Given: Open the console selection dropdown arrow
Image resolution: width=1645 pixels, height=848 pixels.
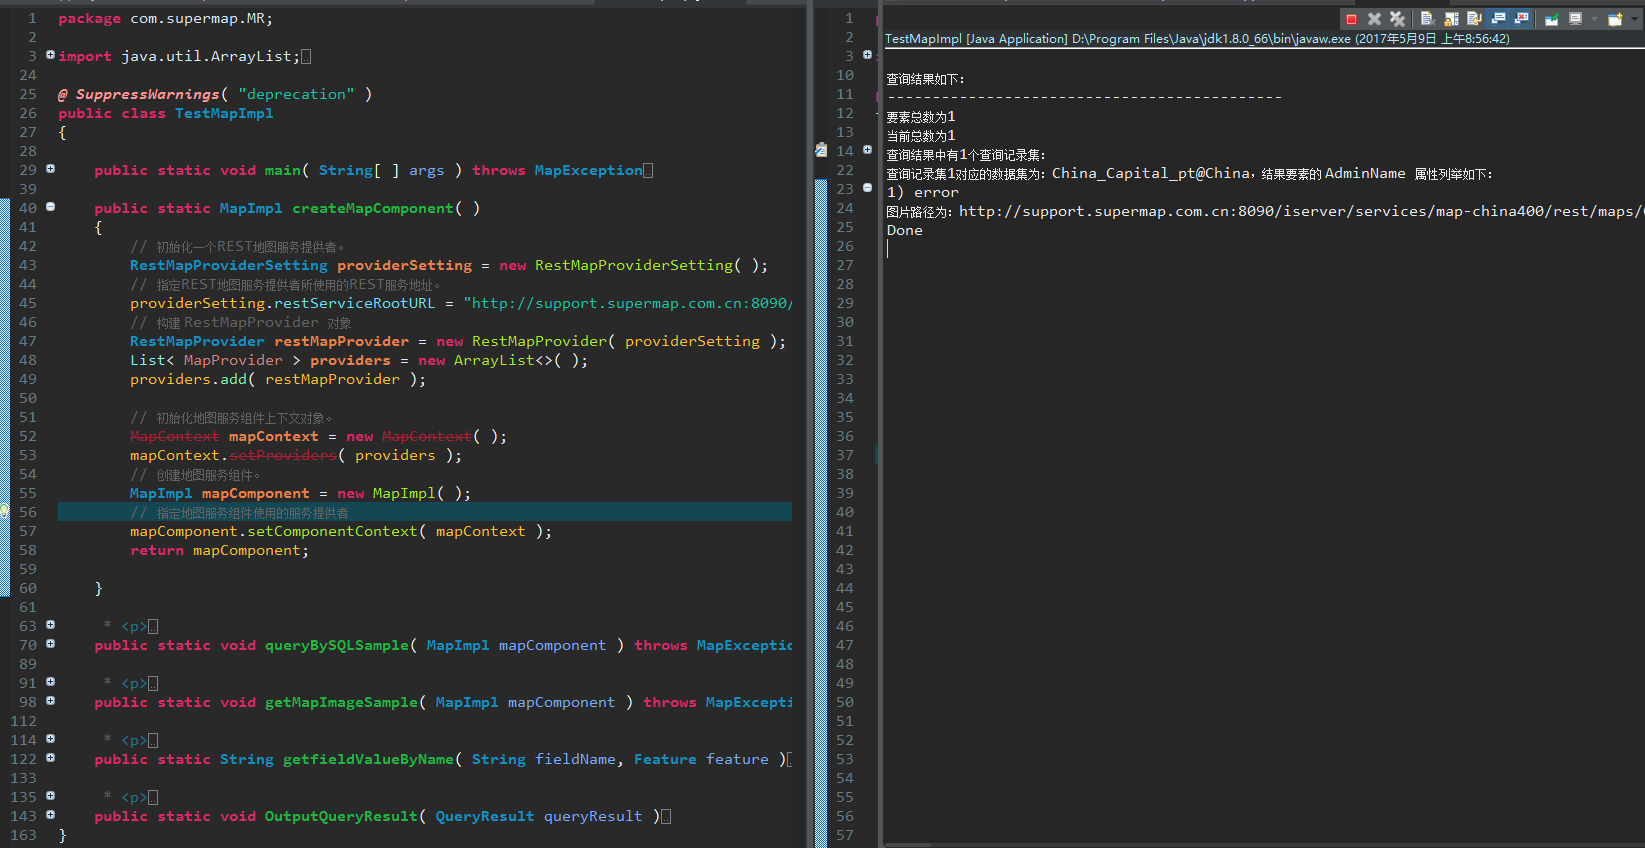Looking at the screenshot, I should (x=1594, y=19).
